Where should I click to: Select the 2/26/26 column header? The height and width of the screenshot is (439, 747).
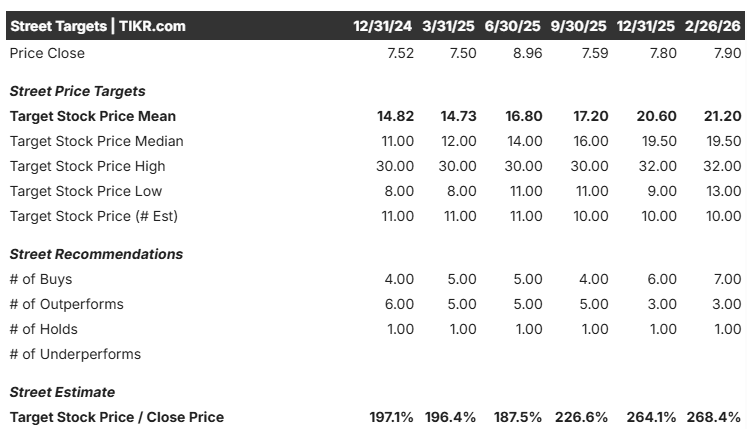713,26
